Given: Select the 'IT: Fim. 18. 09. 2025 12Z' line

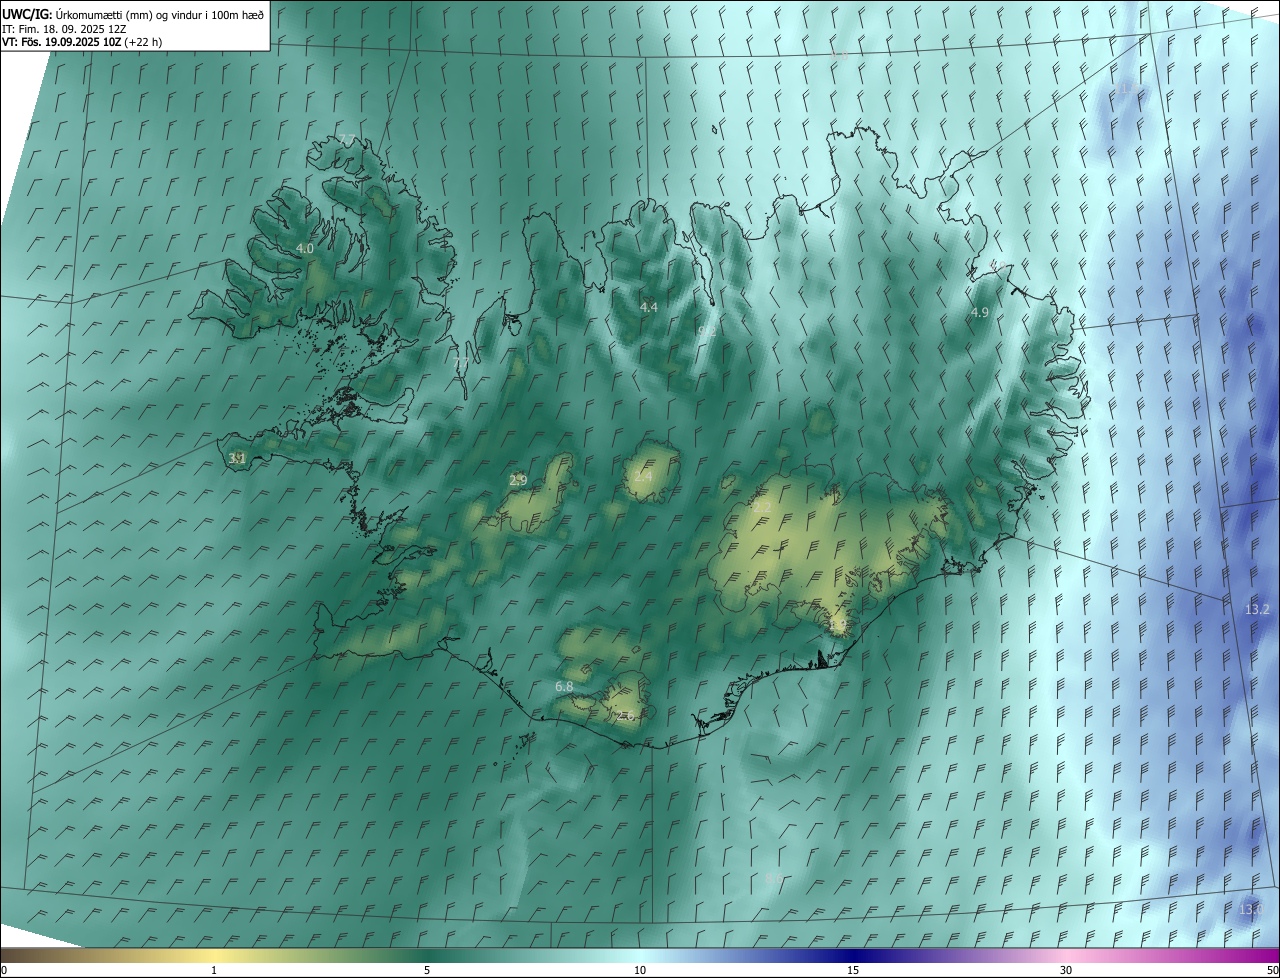Looking at the screenshot, I should click(64, 28).
